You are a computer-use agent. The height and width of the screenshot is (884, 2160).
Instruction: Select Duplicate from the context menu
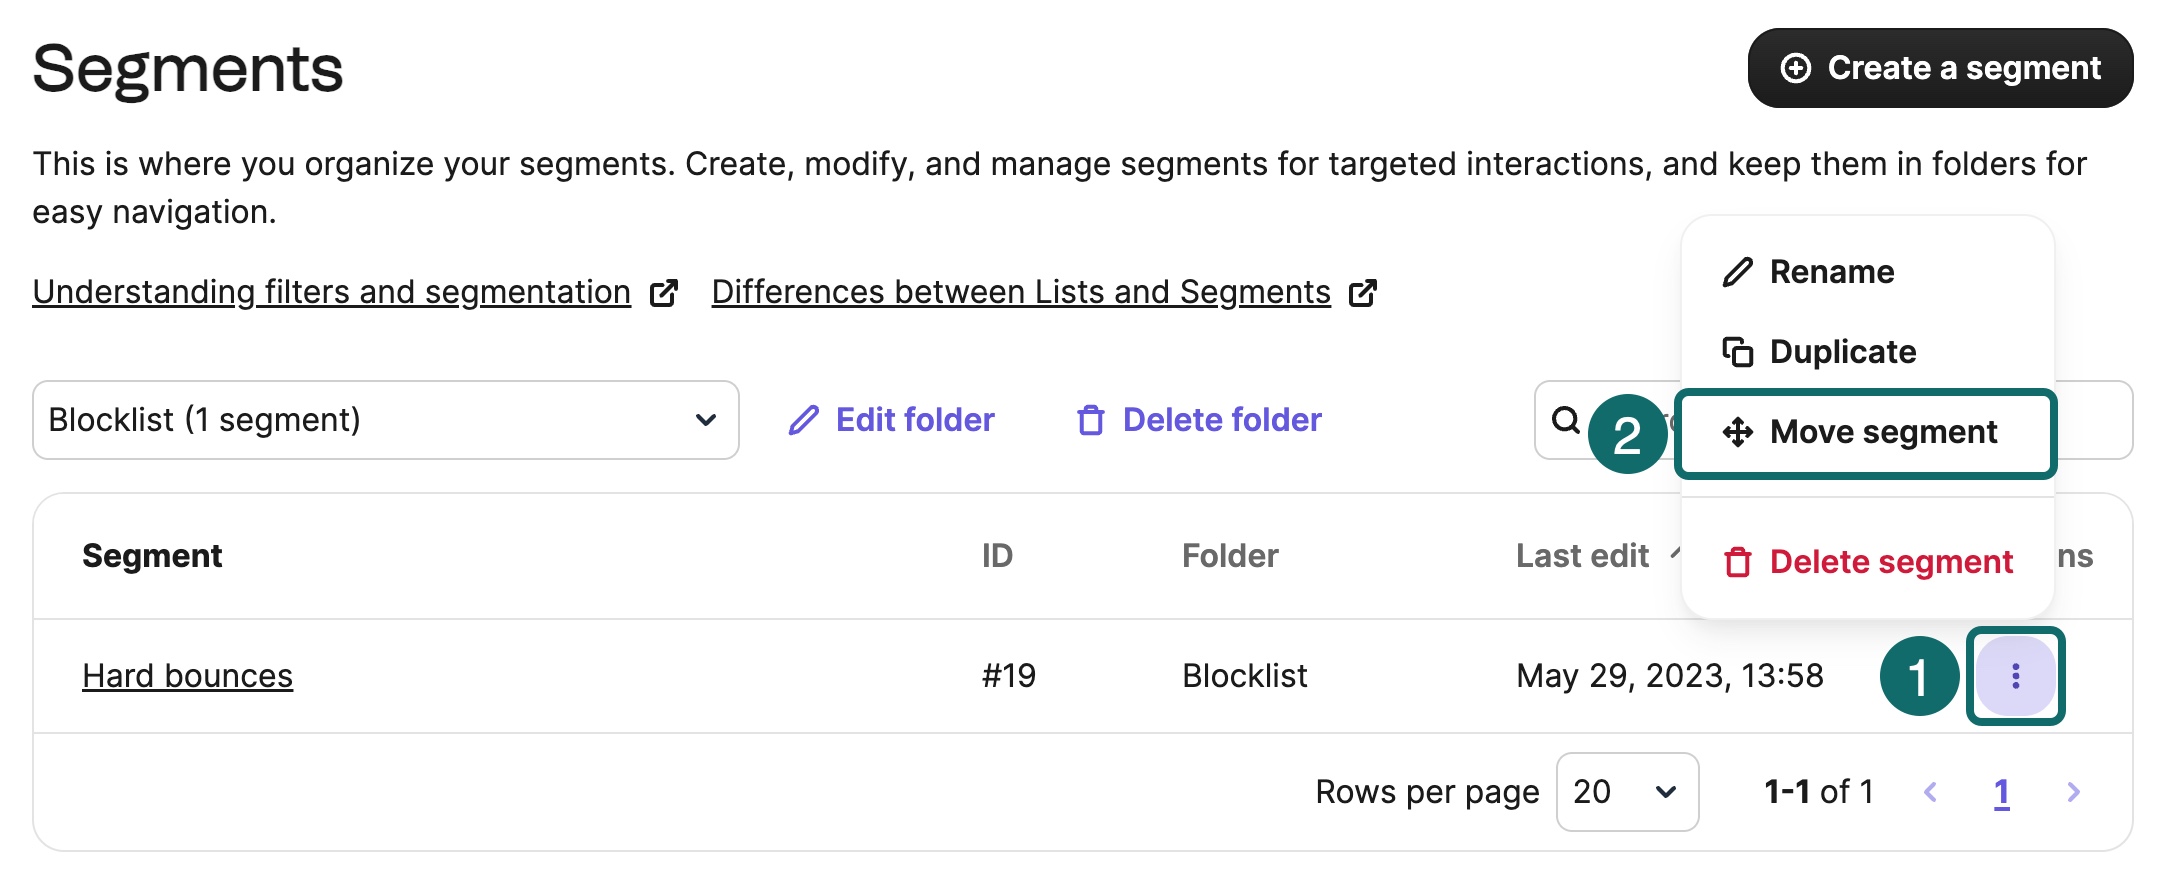[x=1841, y=352]
